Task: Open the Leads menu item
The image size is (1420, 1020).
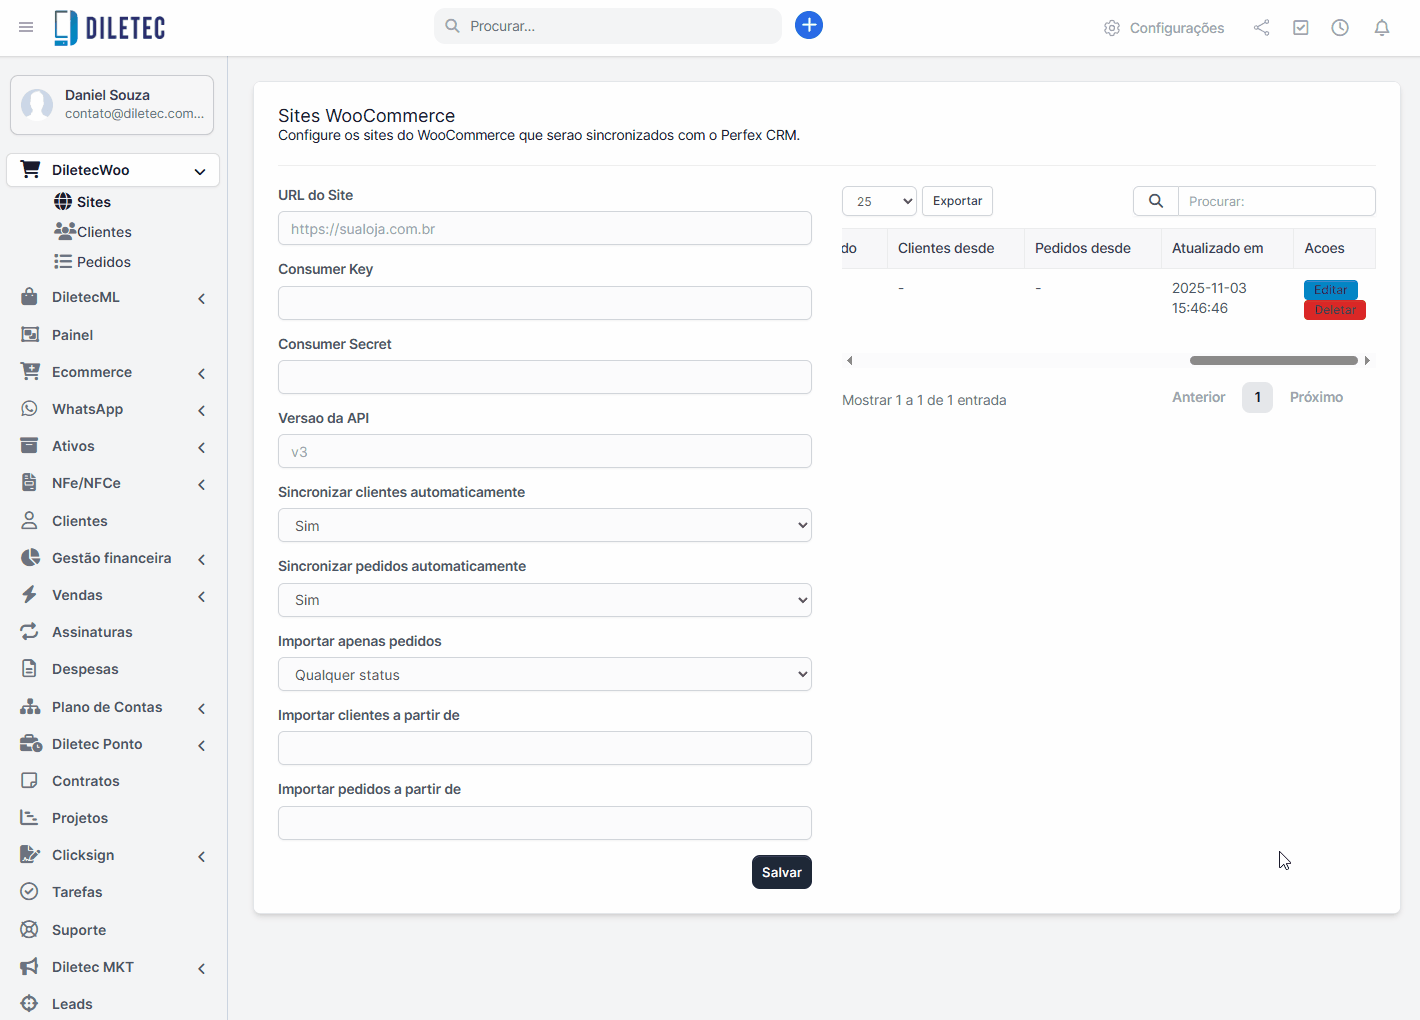Action: point(114,1004)
